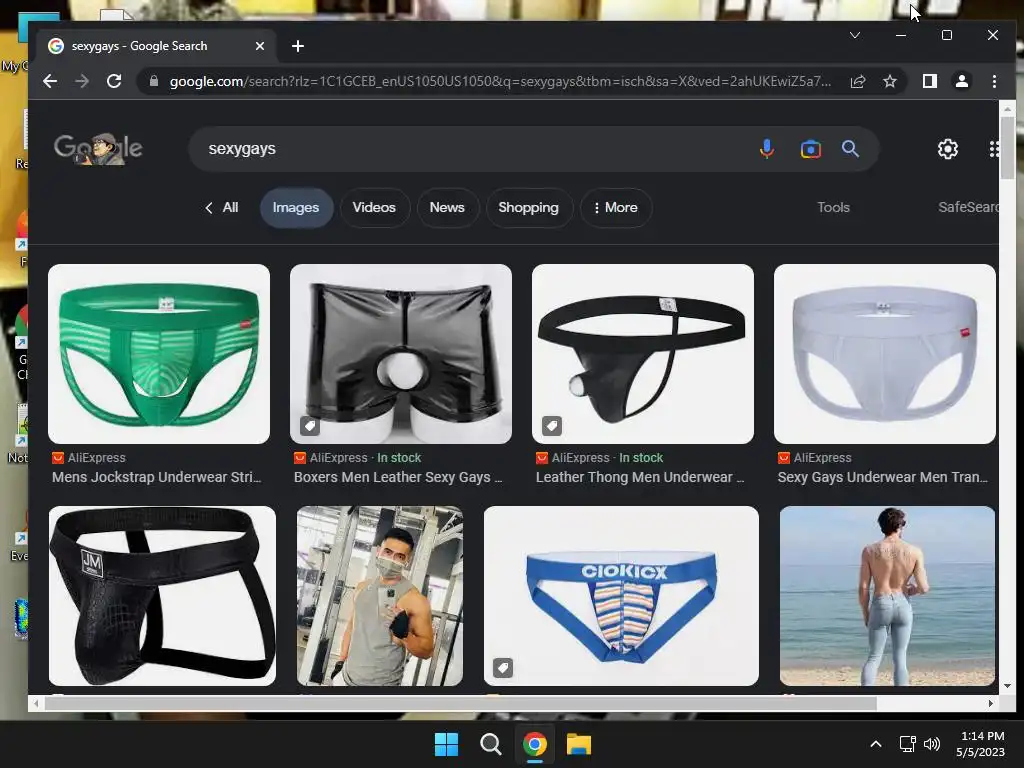The width and height of the screenshot is (1024, 768).
Task: Go back to the previous page
Action: coord(50,81)
